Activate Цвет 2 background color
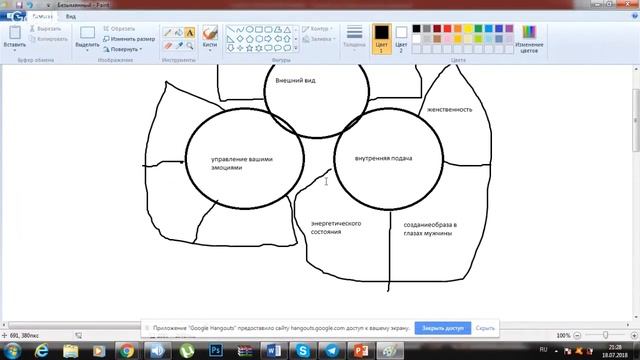This screenshot has height=360, width=640. 401,39
